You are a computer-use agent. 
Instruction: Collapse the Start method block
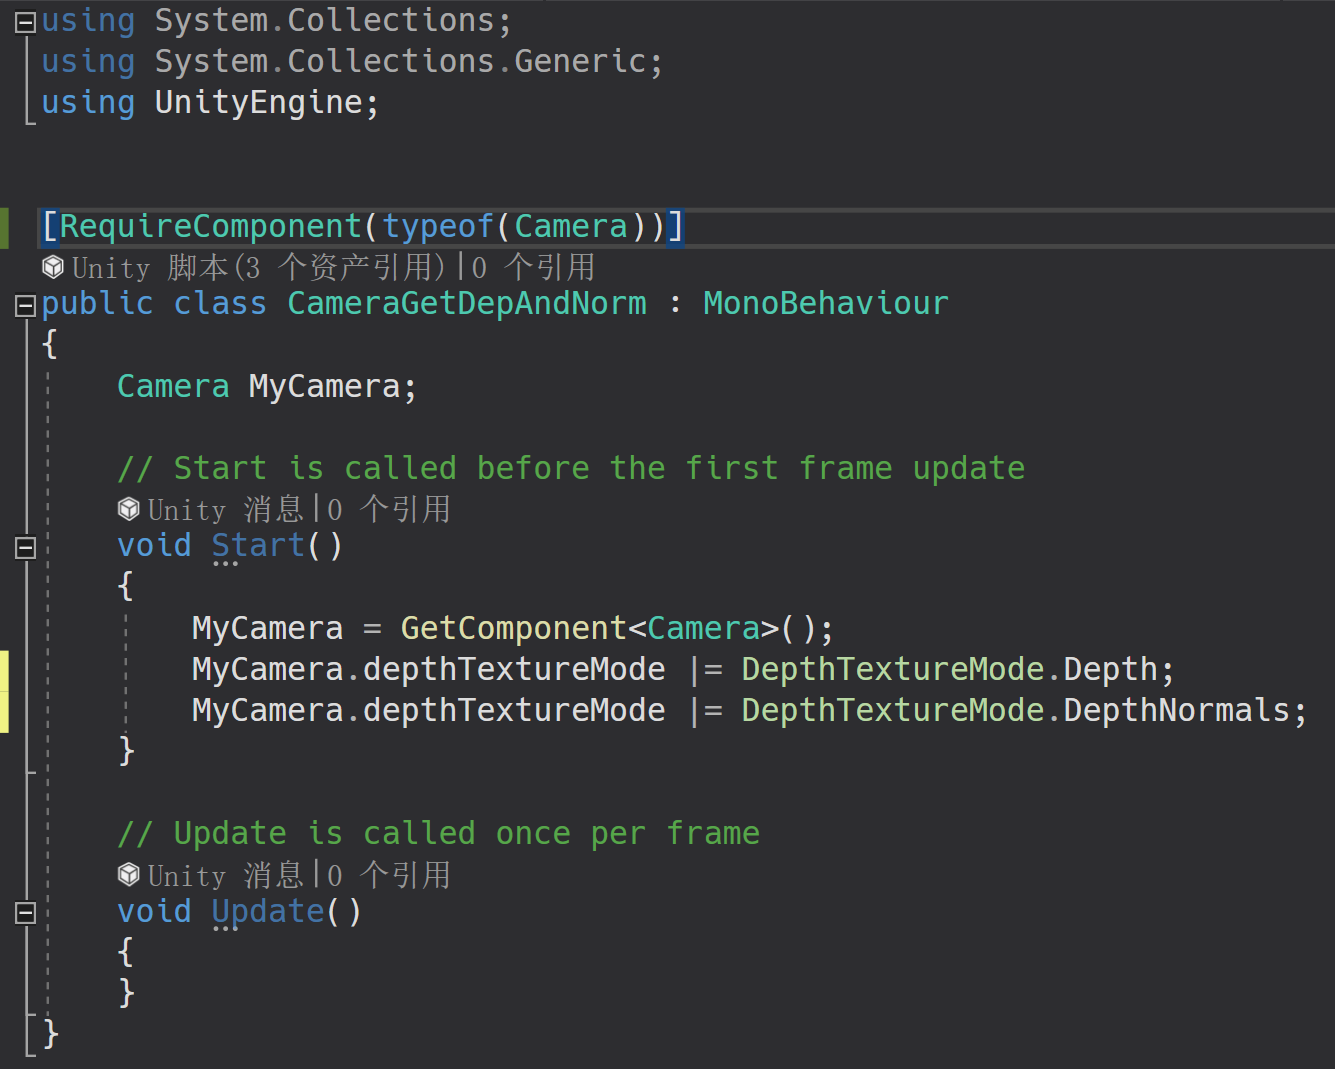(x=26, y=547)
